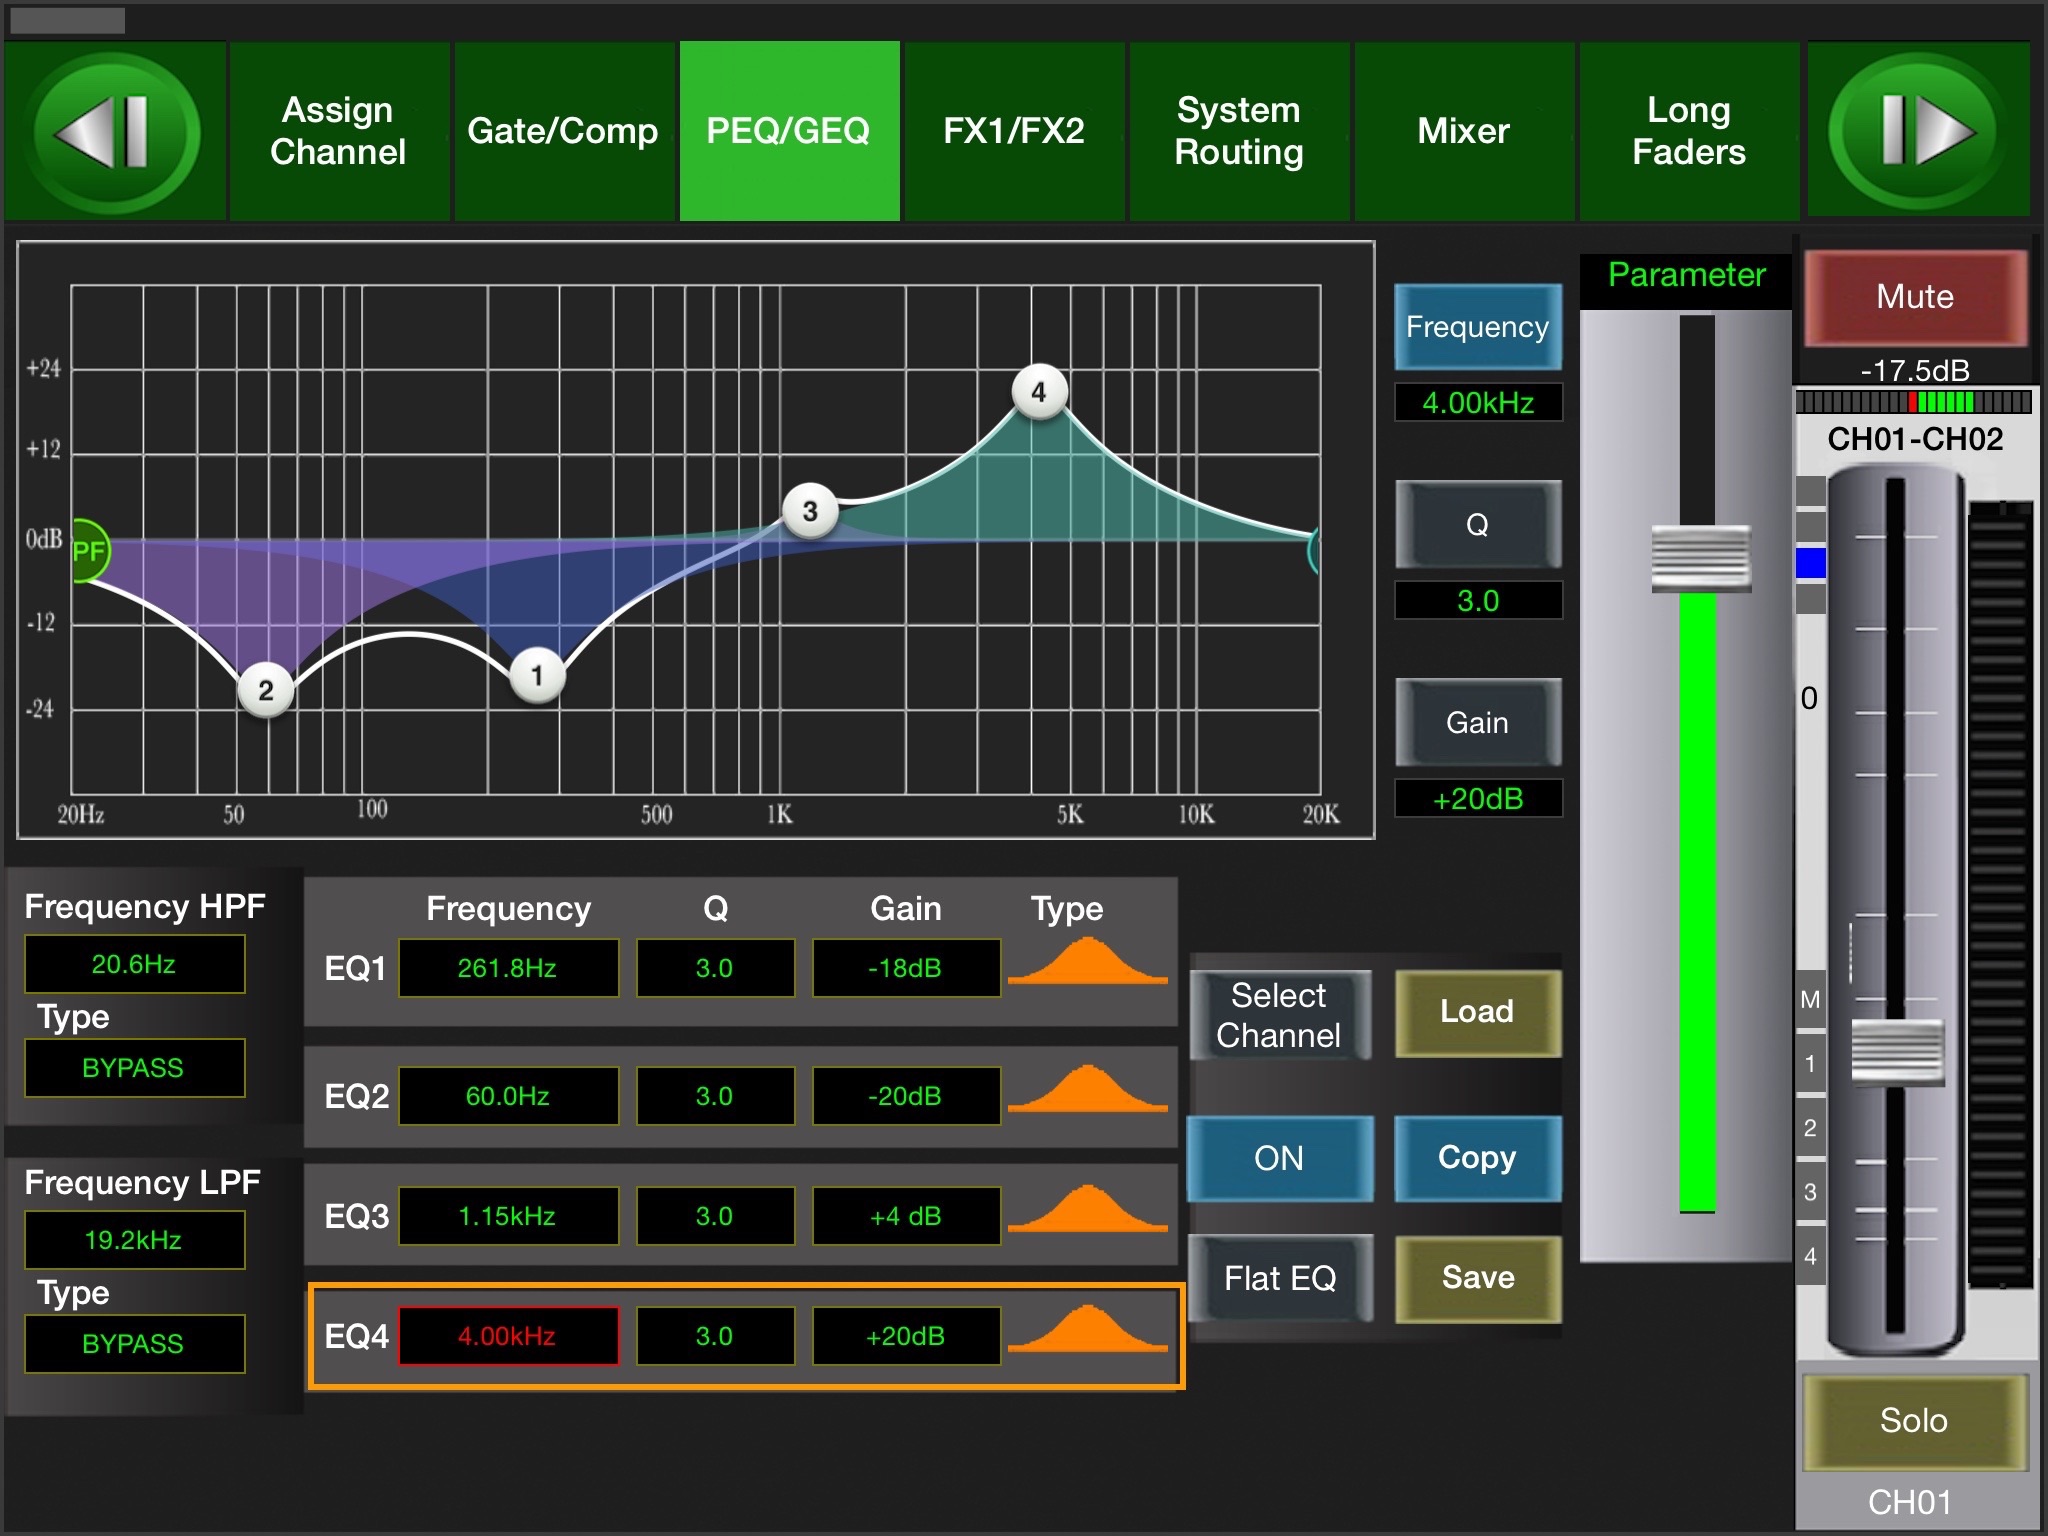Go to next page with right arrow

(1919, 131)
